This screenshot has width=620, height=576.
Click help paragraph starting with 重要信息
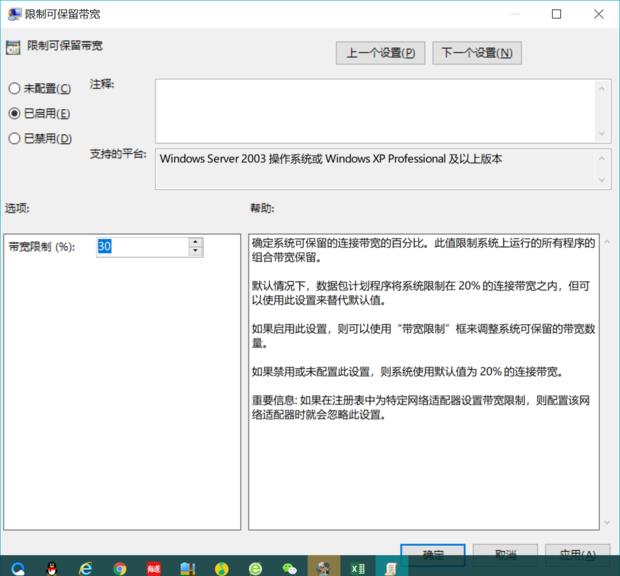(421, 408)
